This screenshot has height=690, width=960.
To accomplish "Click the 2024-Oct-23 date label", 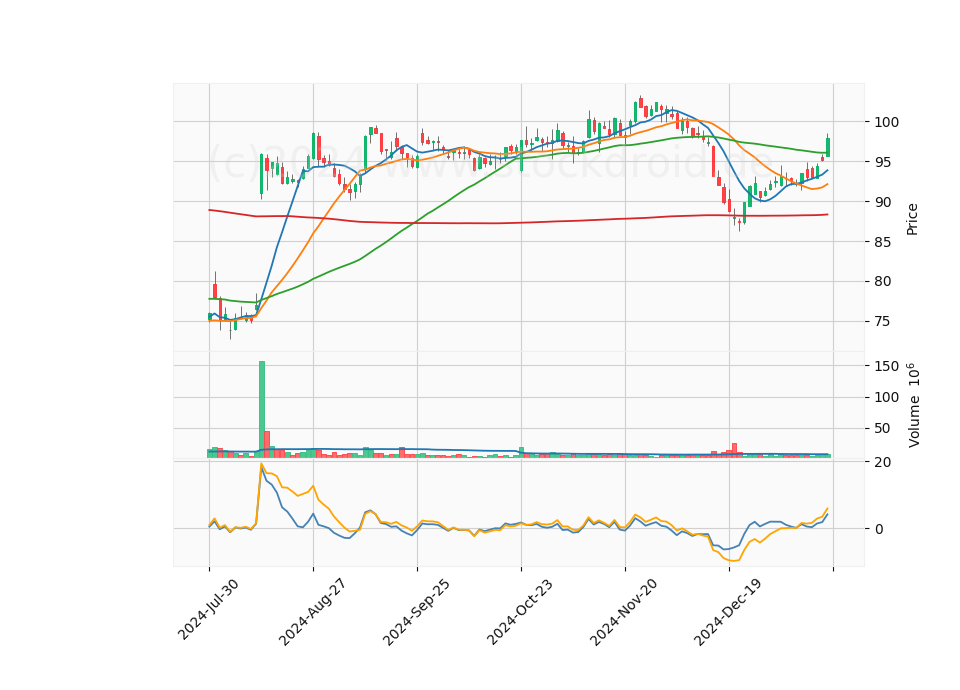I will (x=520, y=612).
